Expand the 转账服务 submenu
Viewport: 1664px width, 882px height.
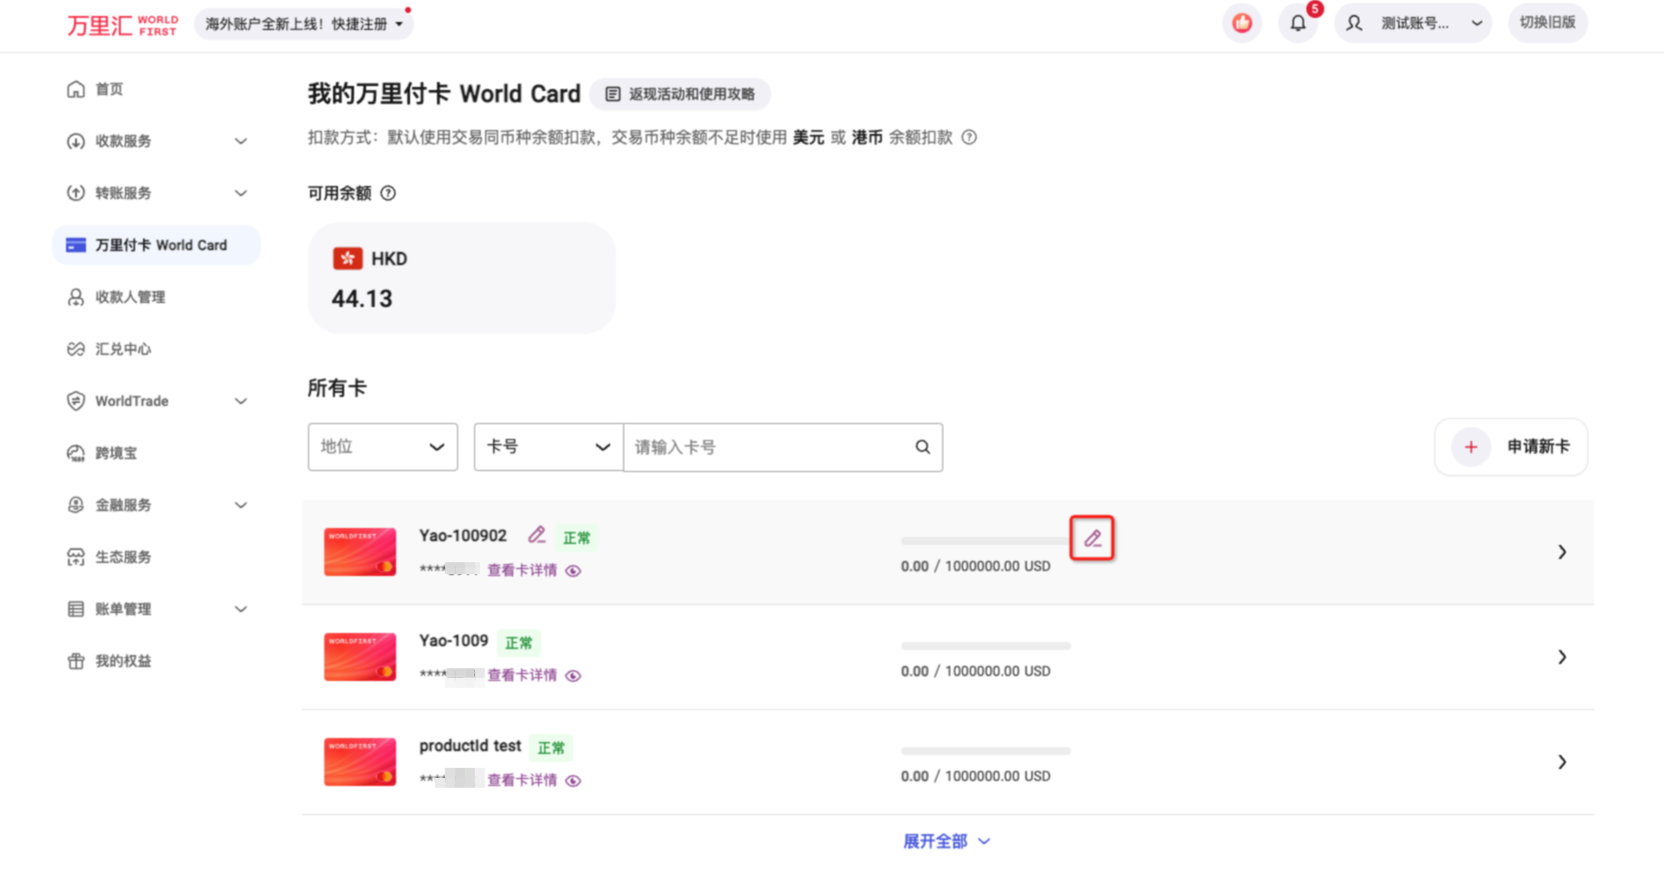coord(241,193)
